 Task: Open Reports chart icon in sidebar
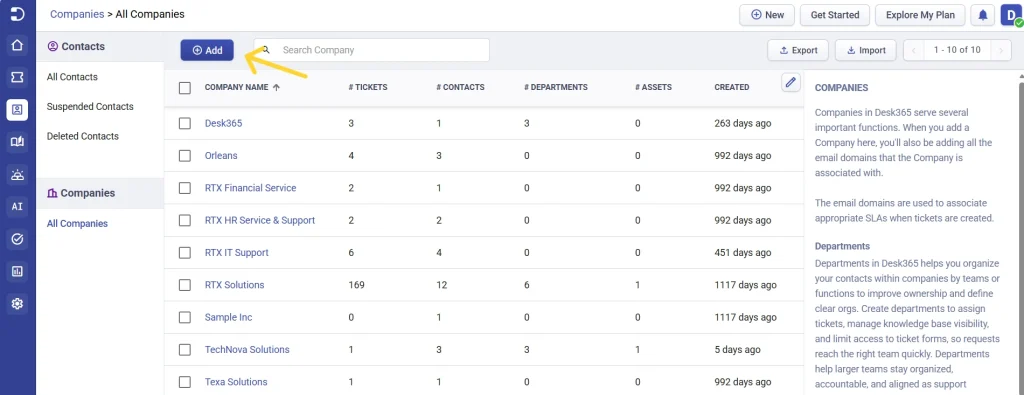tap(18, 271)
